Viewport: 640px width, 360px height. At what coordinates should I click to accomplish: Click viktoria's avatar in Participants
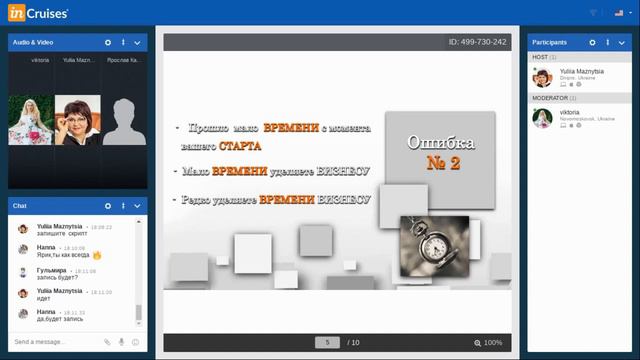542,118
